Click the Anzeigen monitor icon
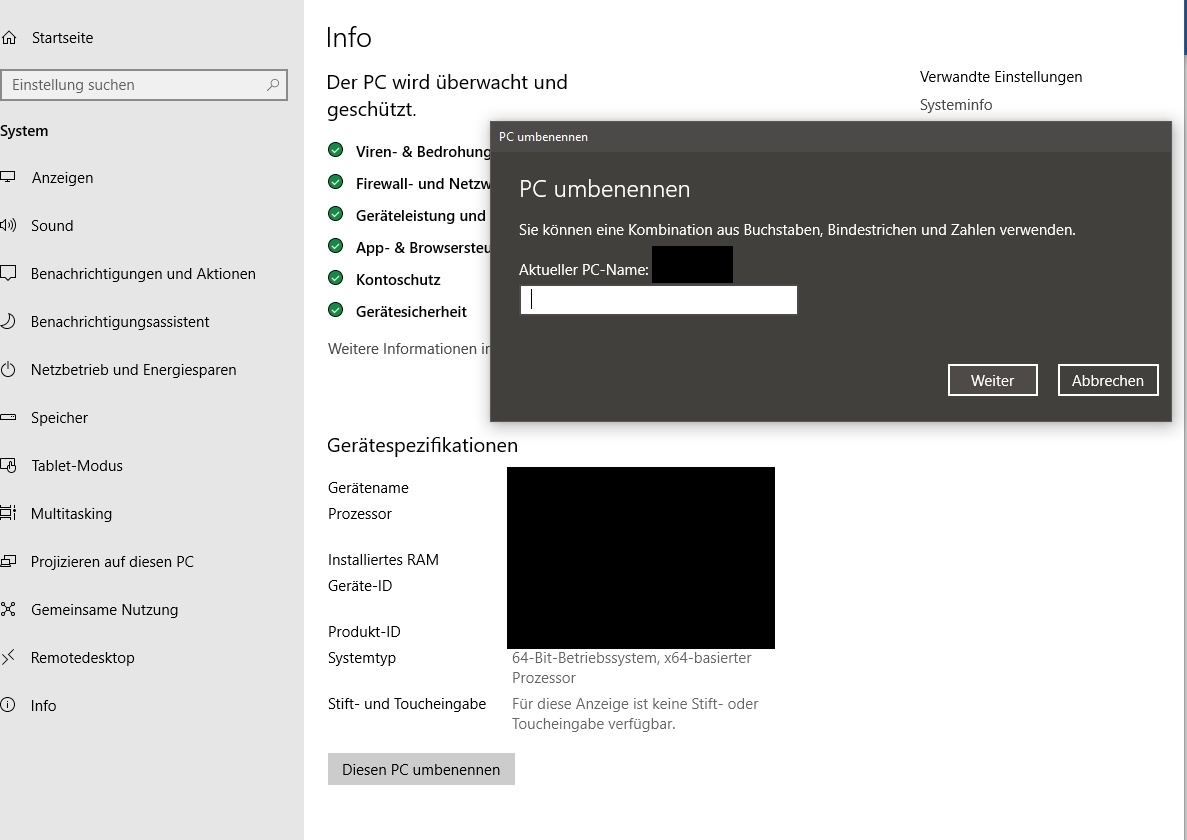Viewport: 1187px width, 840px height. [8, 177]
